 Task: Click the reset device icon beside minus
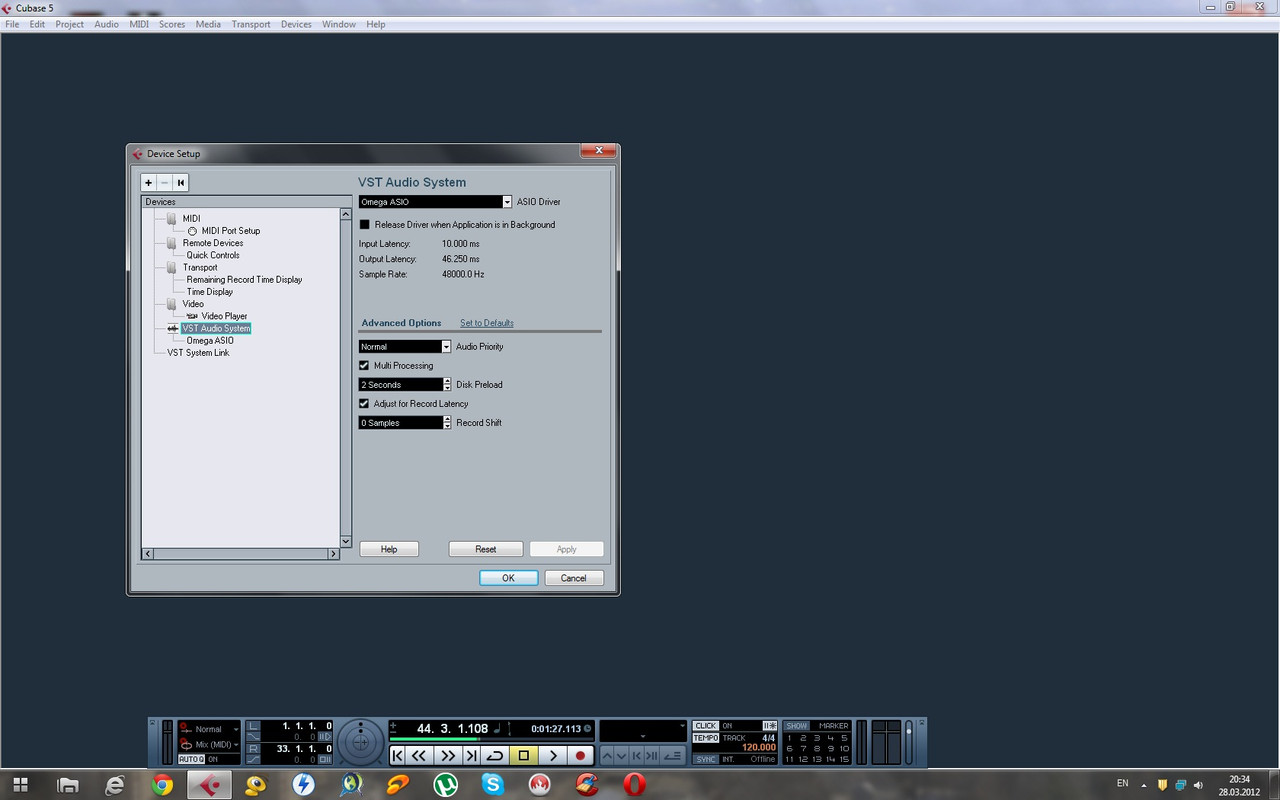pyautogui.click(x=180, y=183)
